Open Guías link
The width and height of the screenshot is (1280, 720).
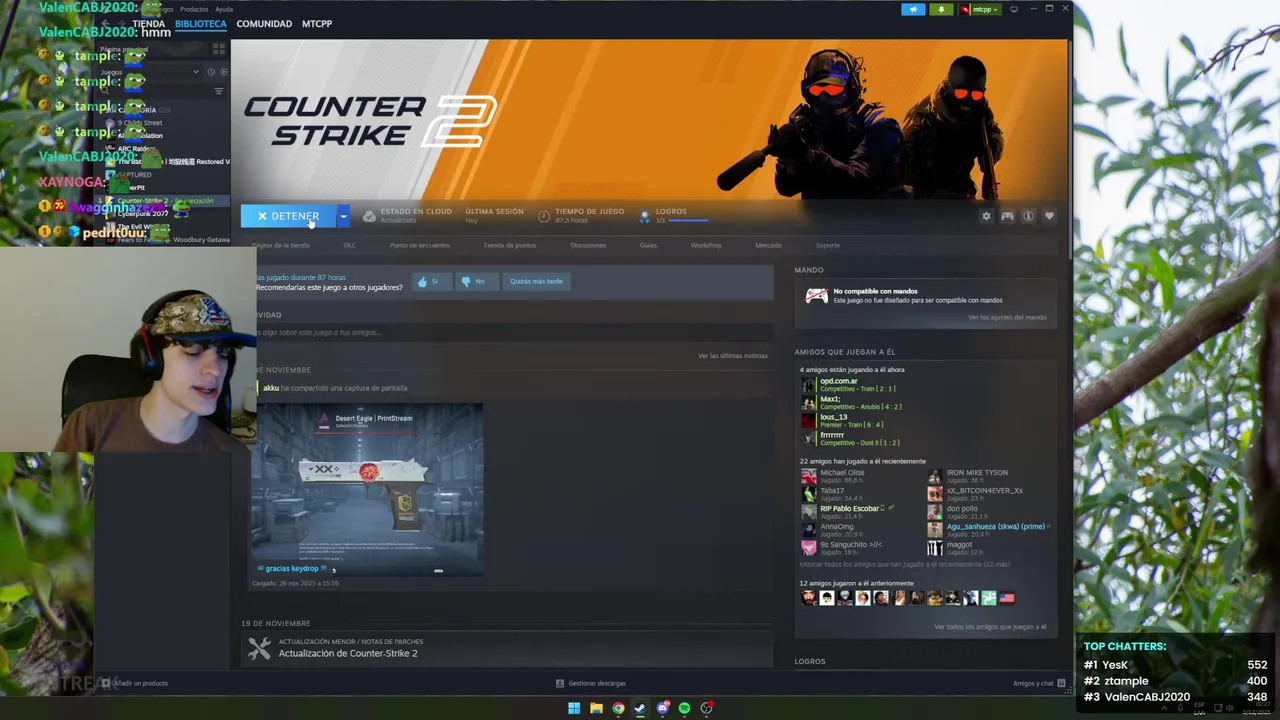tap(648, 245)
